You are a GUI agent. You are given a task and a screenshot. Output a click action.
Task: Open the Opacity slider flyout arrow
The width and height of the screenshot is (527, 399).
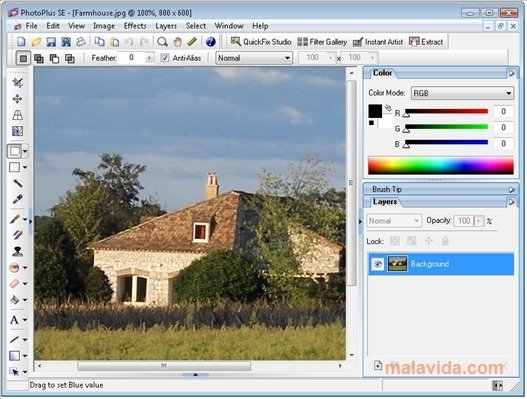coord(479,221)
